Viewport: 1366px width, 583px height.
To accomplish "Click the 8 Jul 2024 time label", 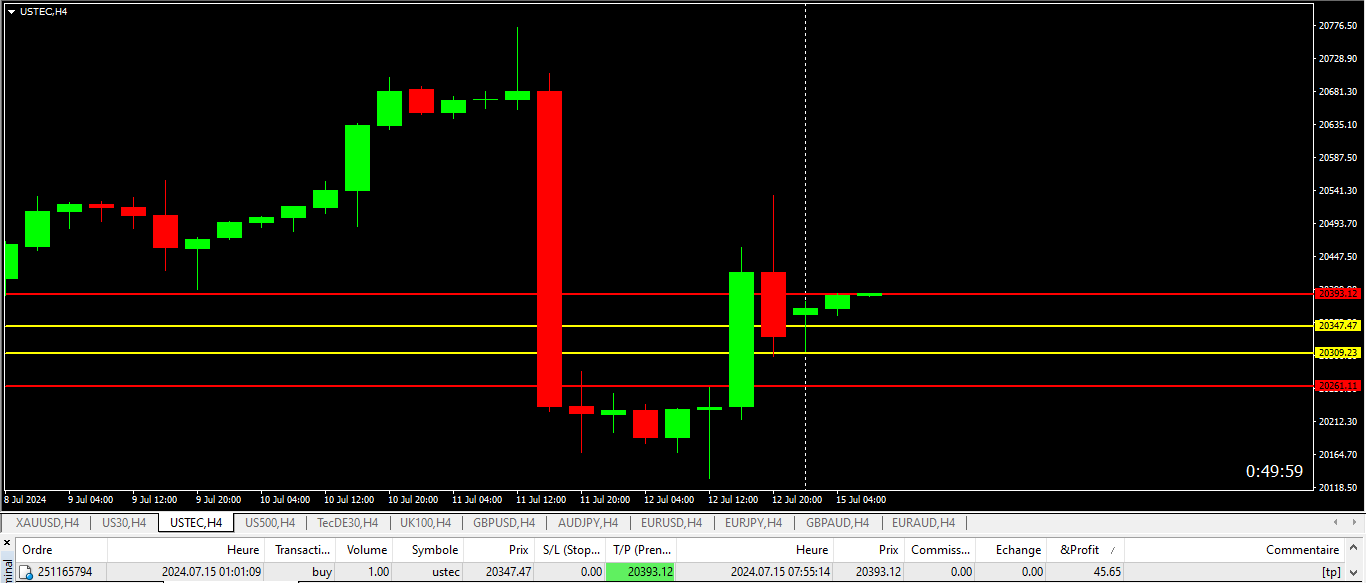I will click(x=25, y=499).
